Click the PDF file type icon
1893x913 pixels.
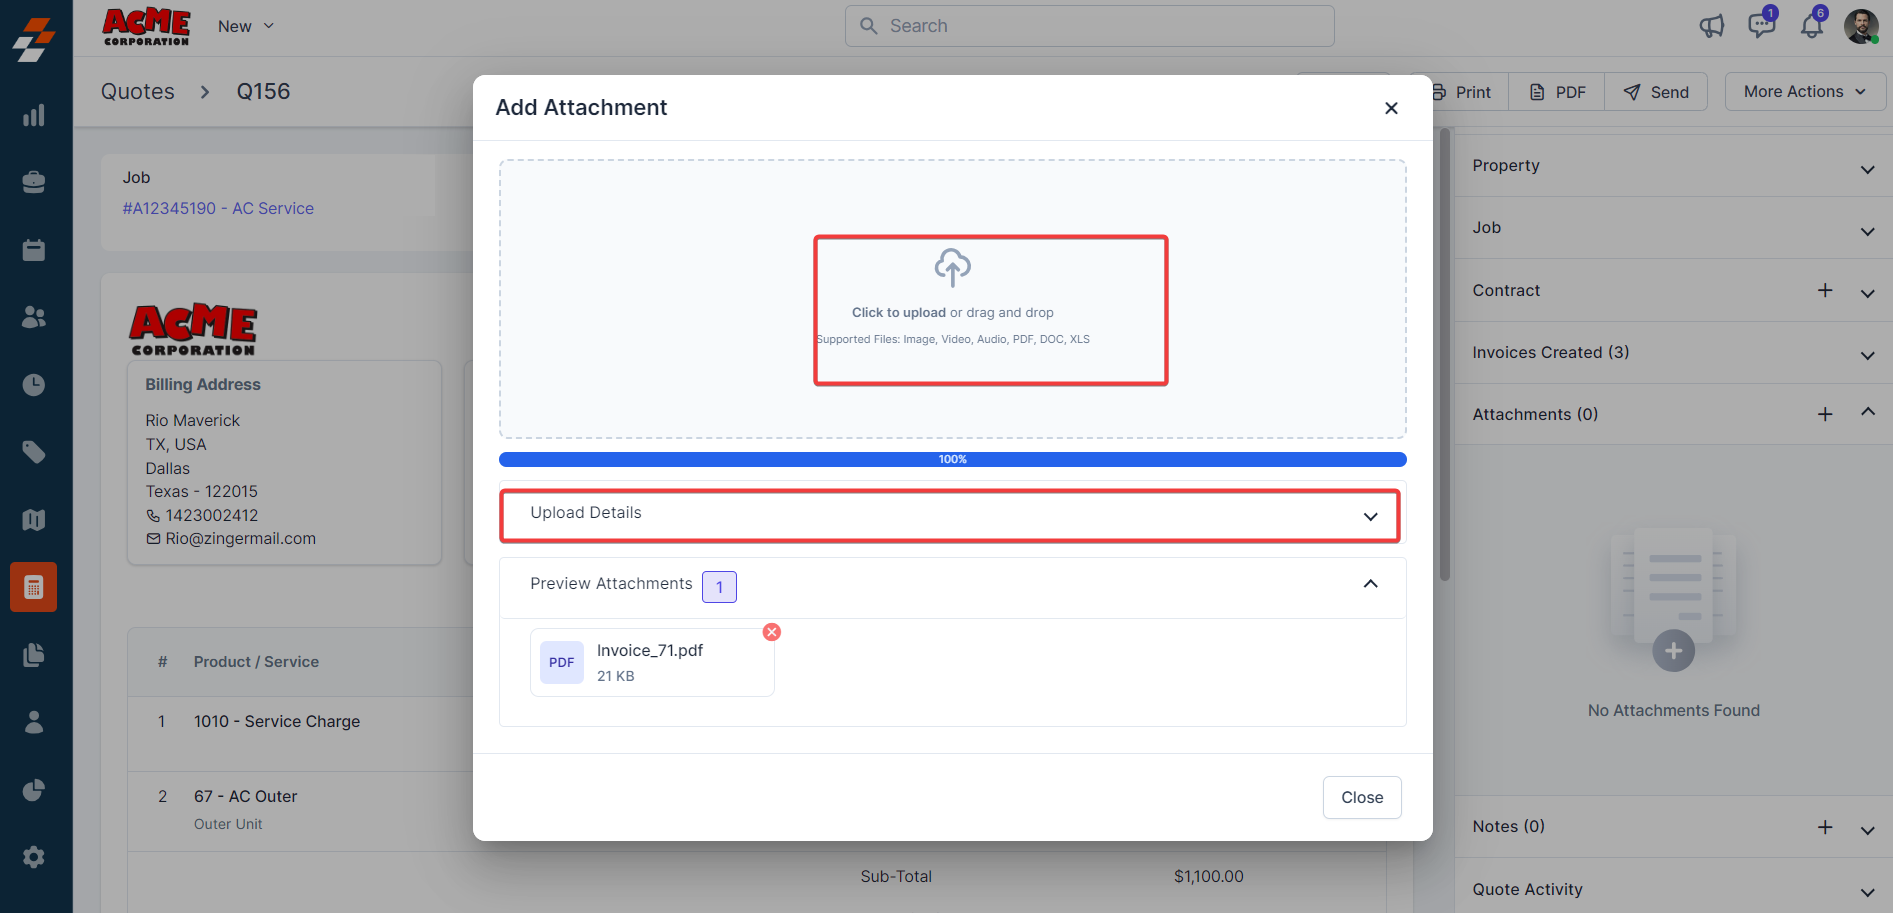562,662
